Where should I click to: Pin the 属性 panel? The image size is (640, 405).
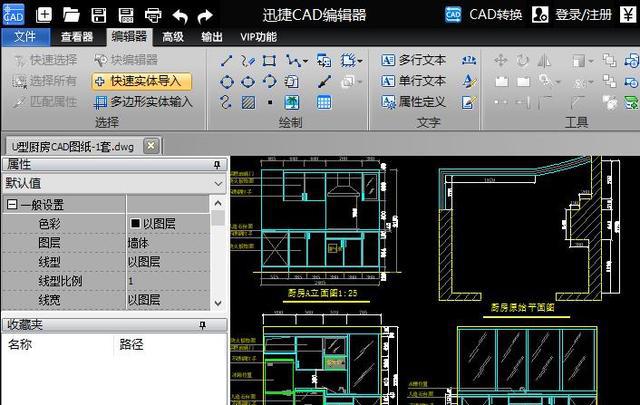[x=217, y=165]
